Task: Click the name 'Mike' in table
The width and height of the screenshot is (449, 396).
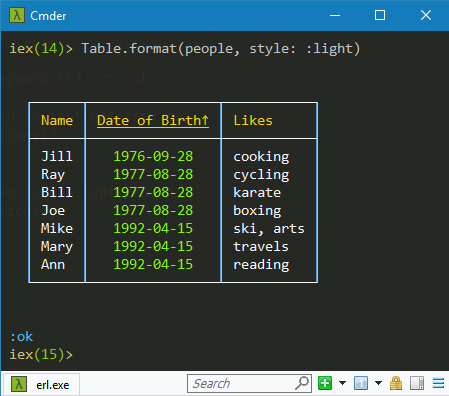Action: pos(57,228)
